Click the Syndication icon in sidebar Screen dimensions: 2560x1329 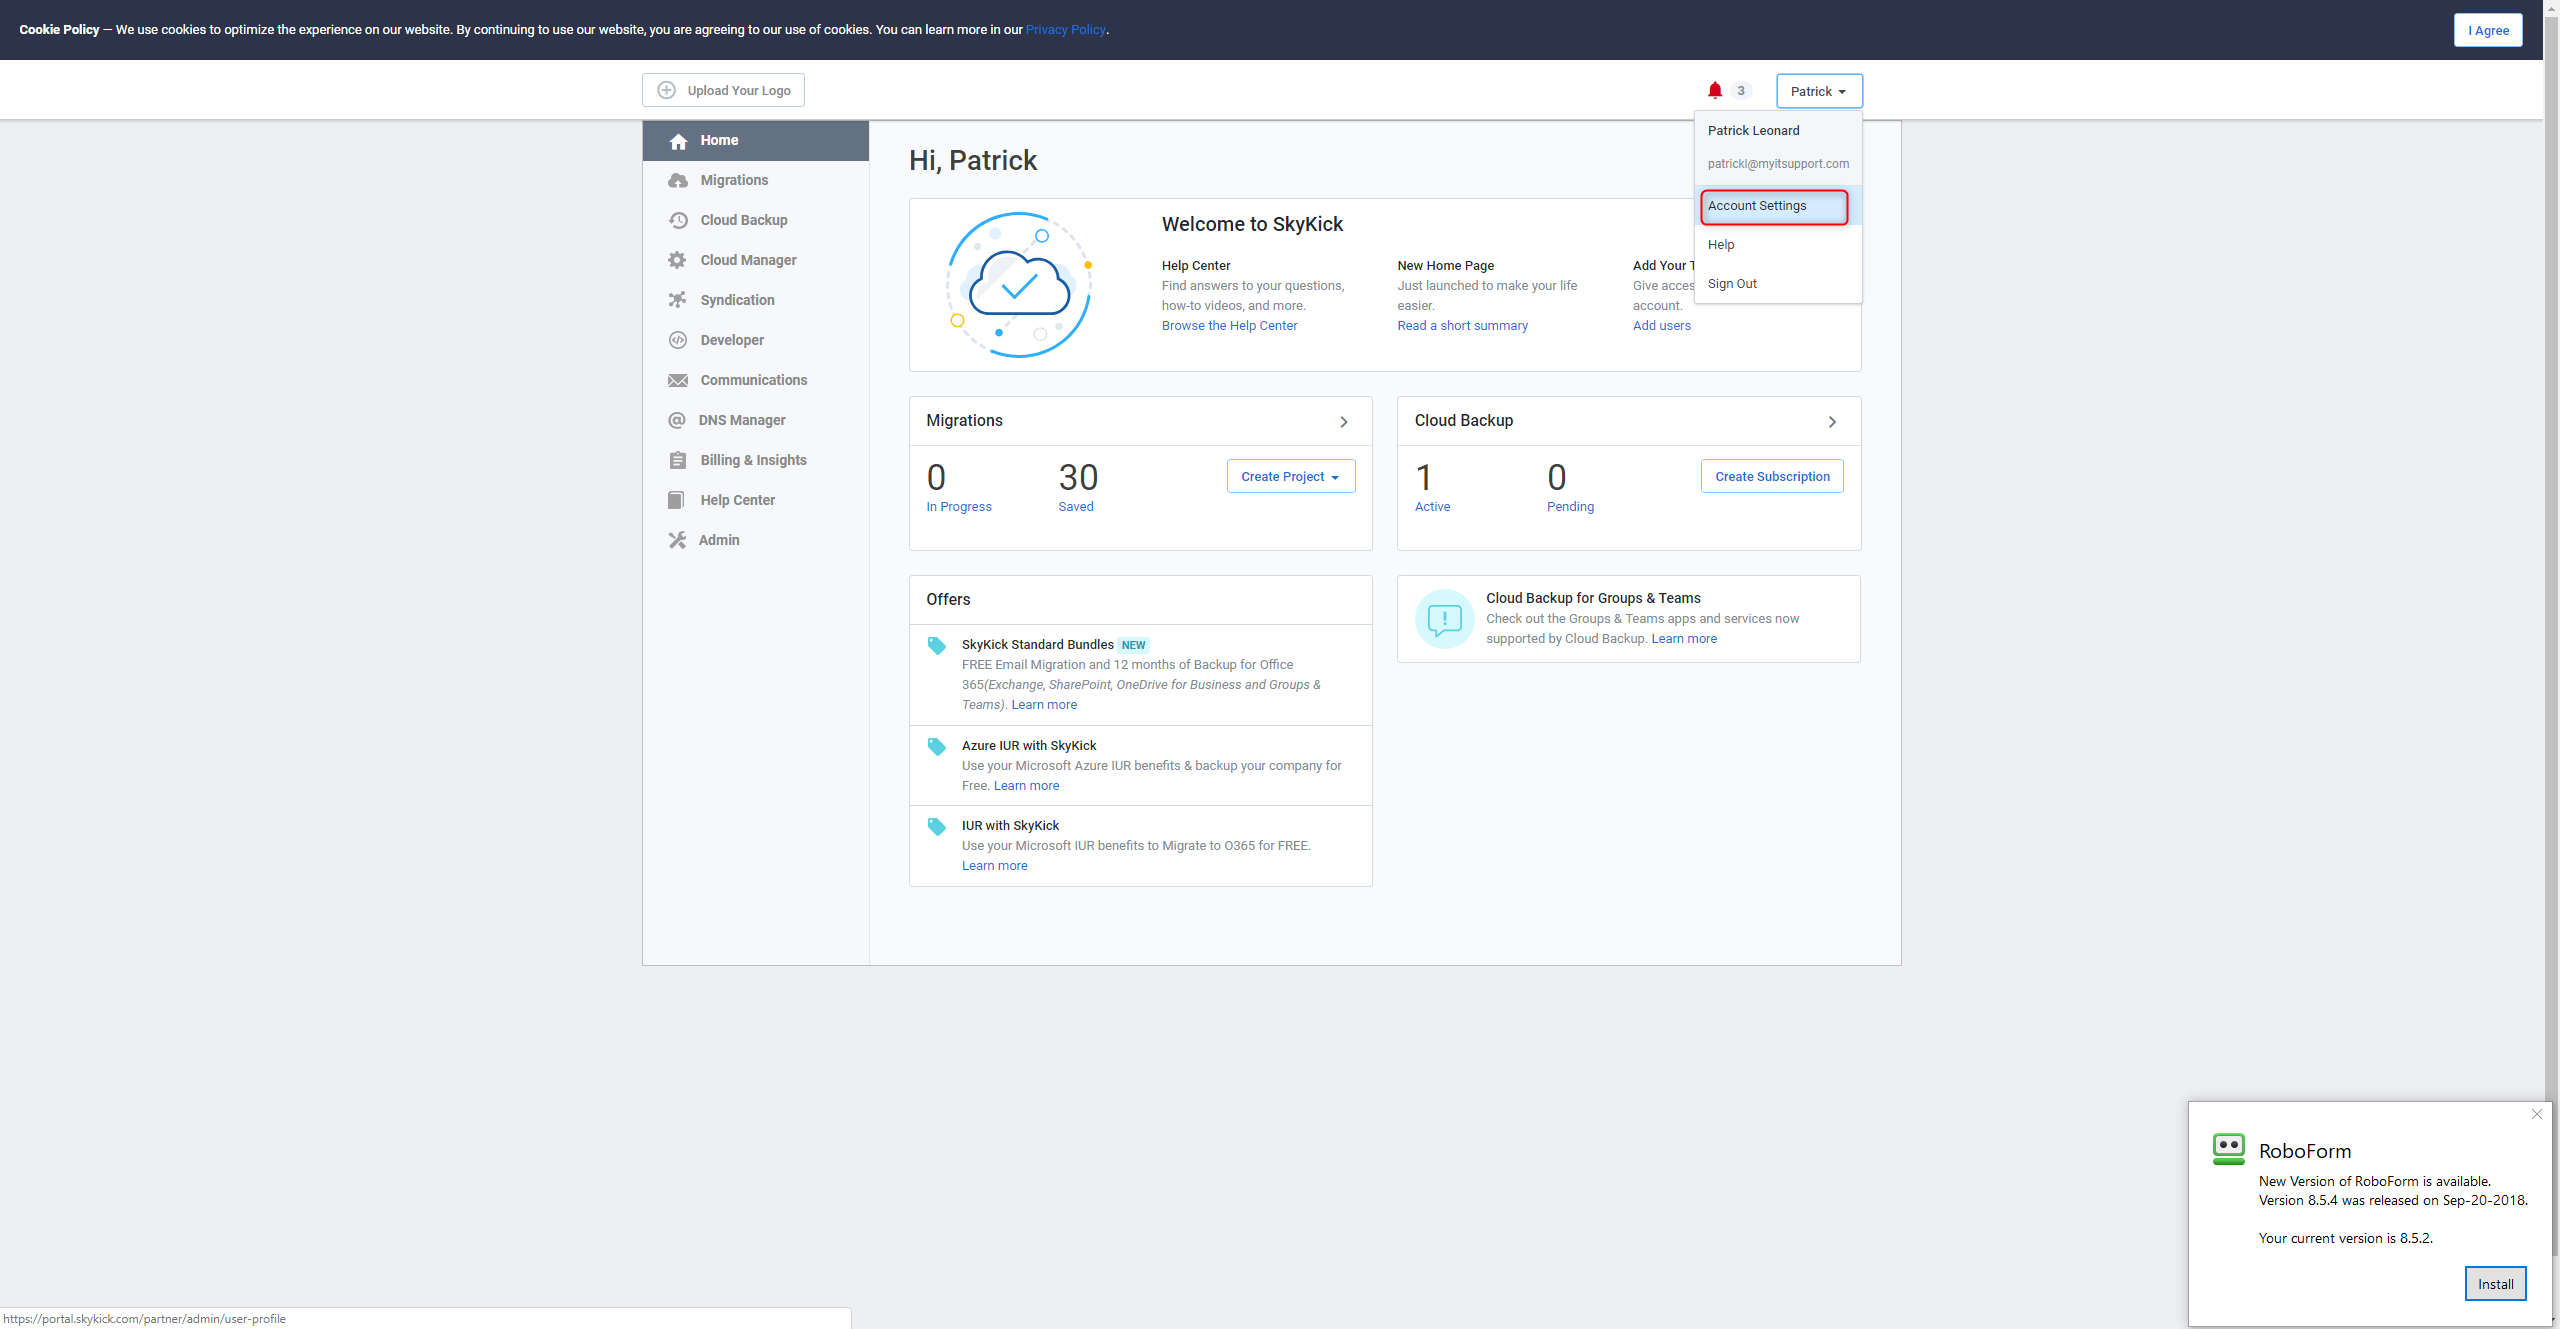point(678,301)
